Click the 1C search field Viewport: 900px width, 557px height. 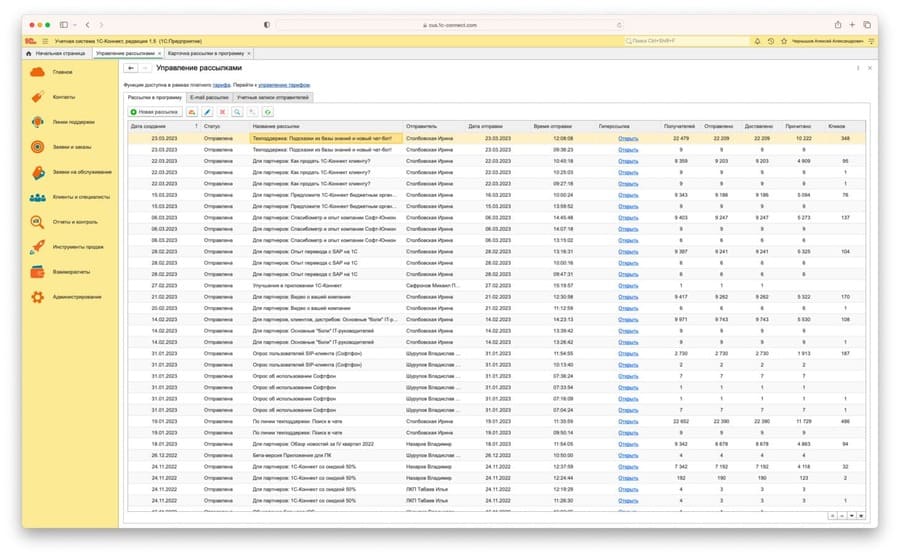point(686,41)
